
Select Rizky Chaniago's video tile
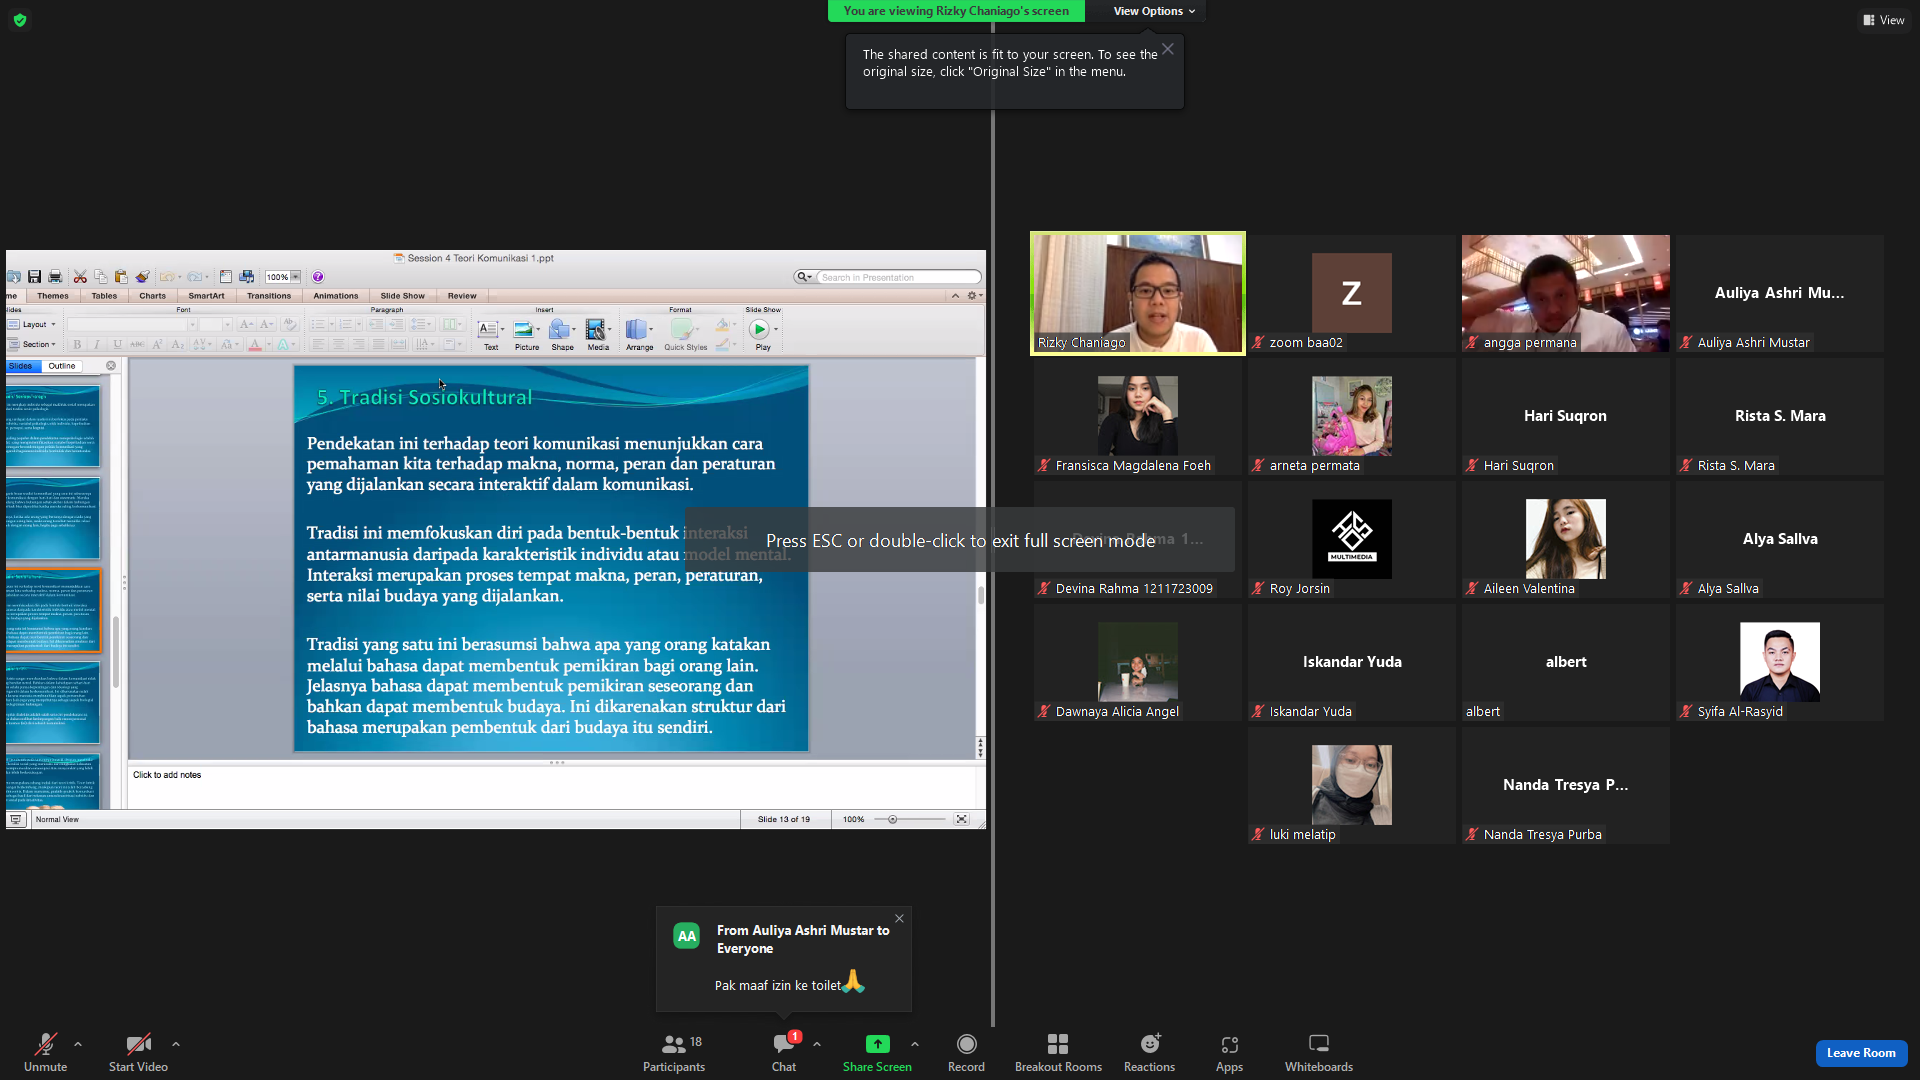[1138, 293]
